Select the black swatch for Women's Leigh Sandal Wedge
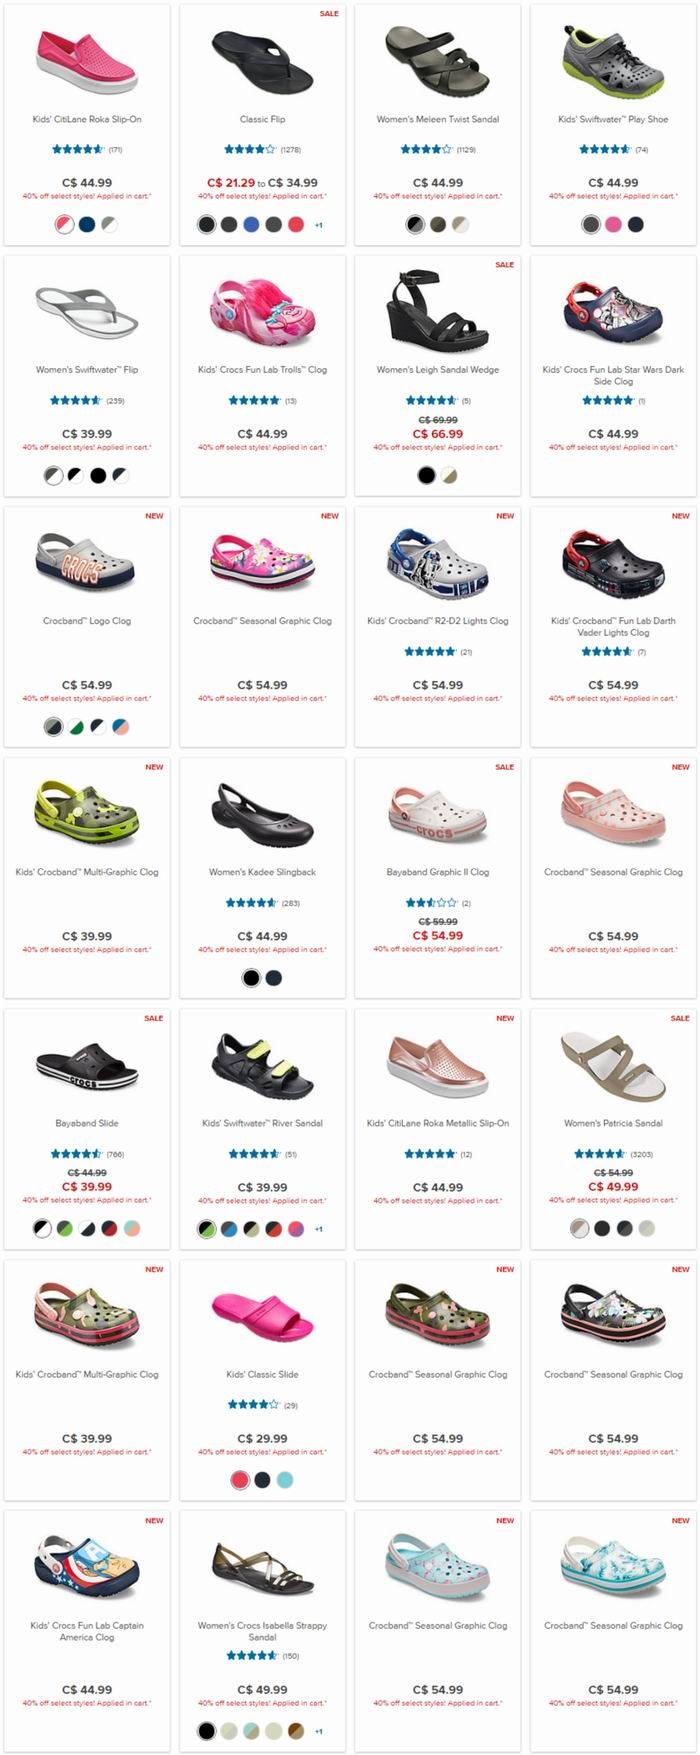700x1755 pixels. [x=426, y=476]
